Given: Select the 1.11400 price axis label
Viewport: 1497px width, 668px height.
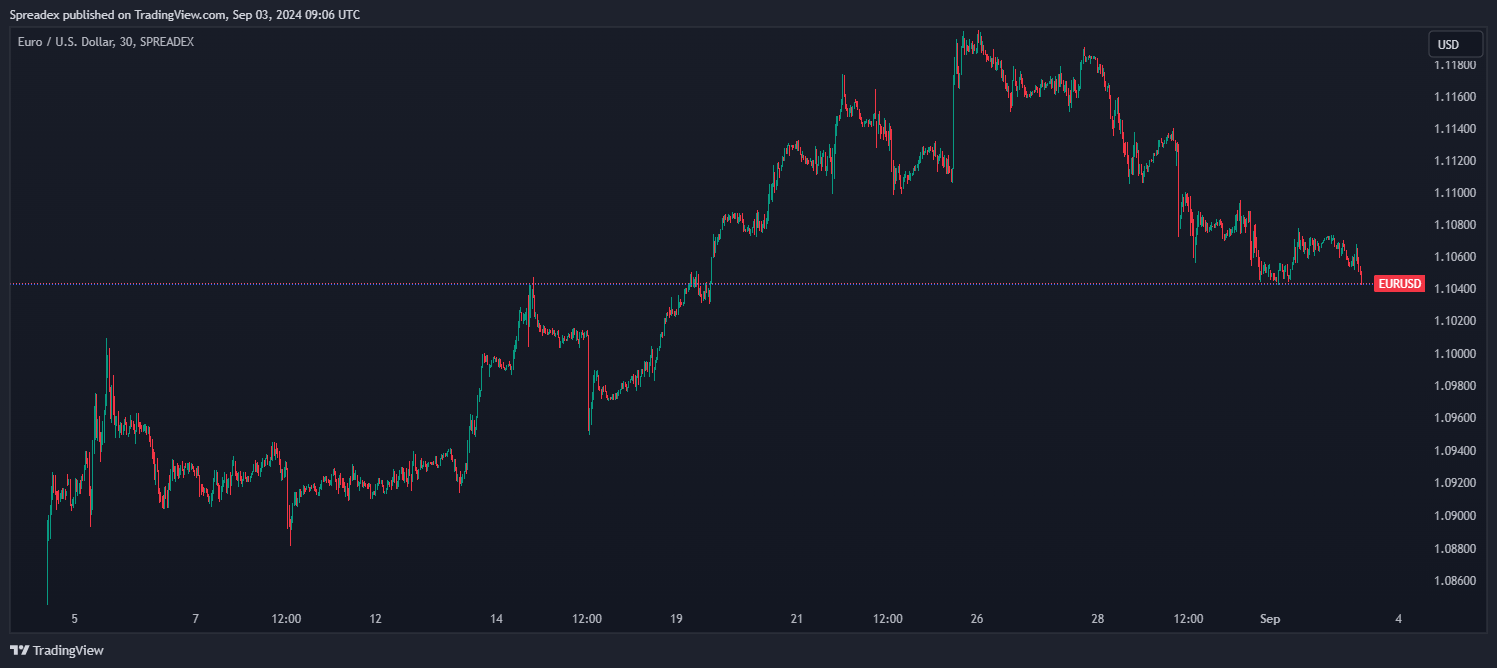Looking at the screenshot, I should (x=1456, y=129).
